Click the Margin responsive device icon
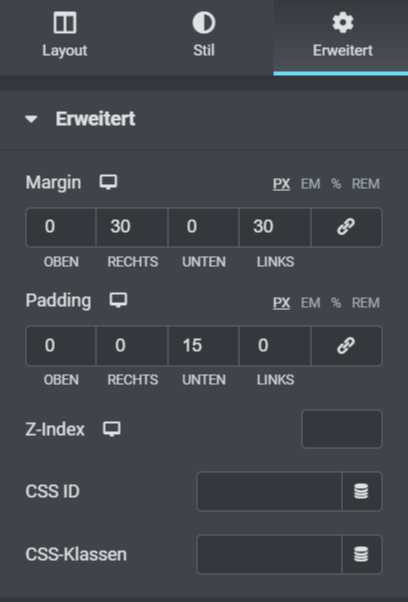Screen dimensions: 408x602 click(x=109, y=182)
